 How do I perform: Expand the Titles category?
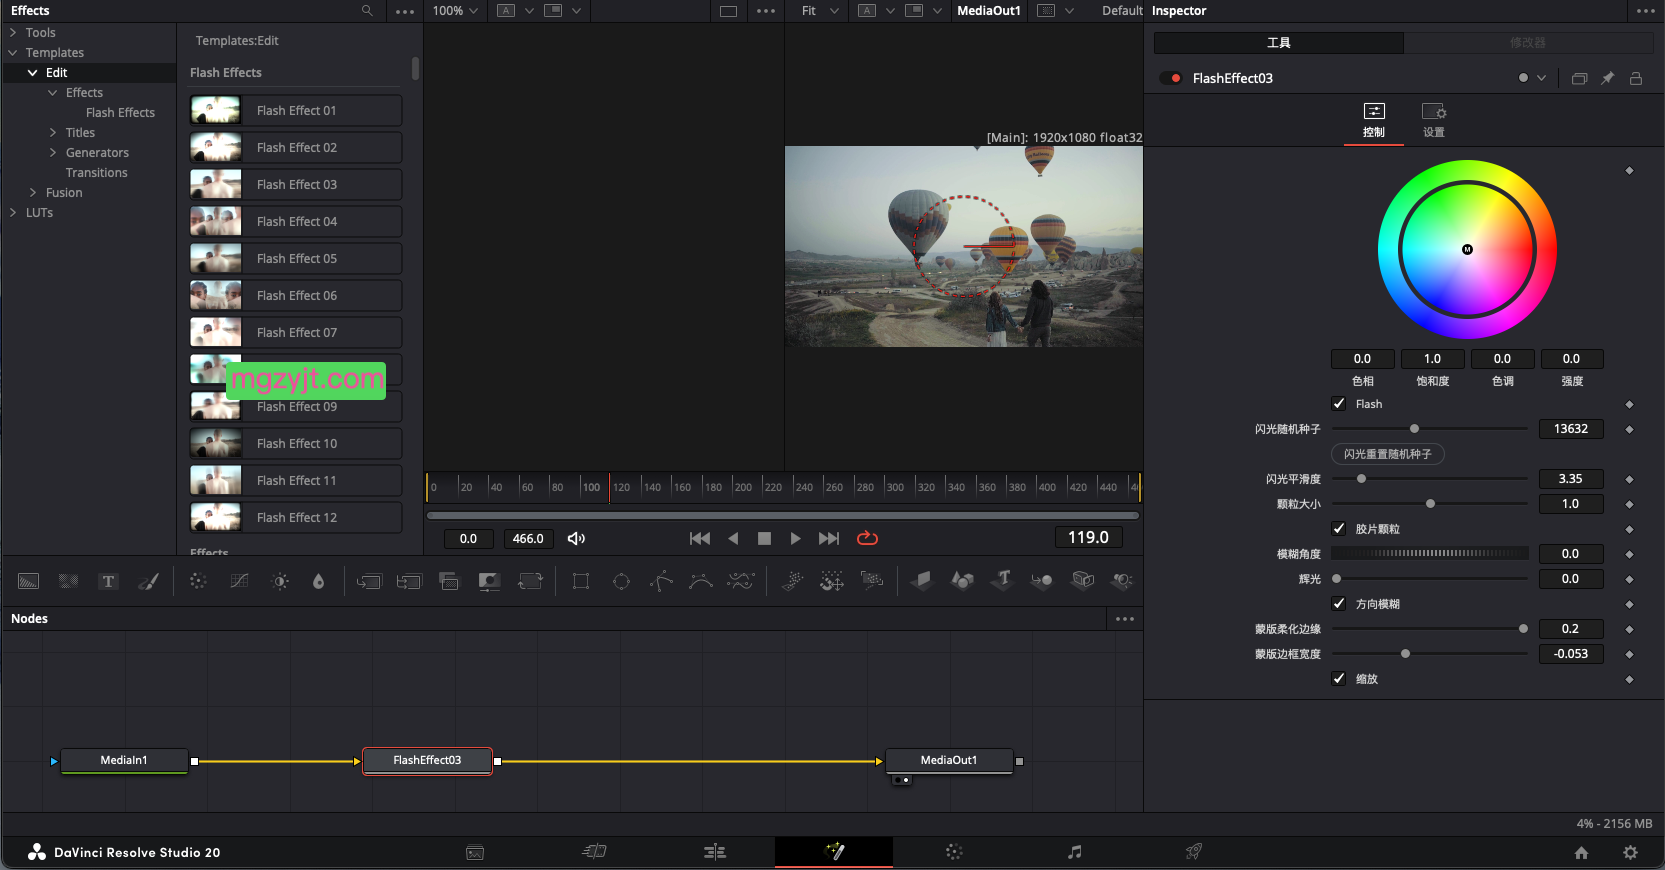pos(53,133)
